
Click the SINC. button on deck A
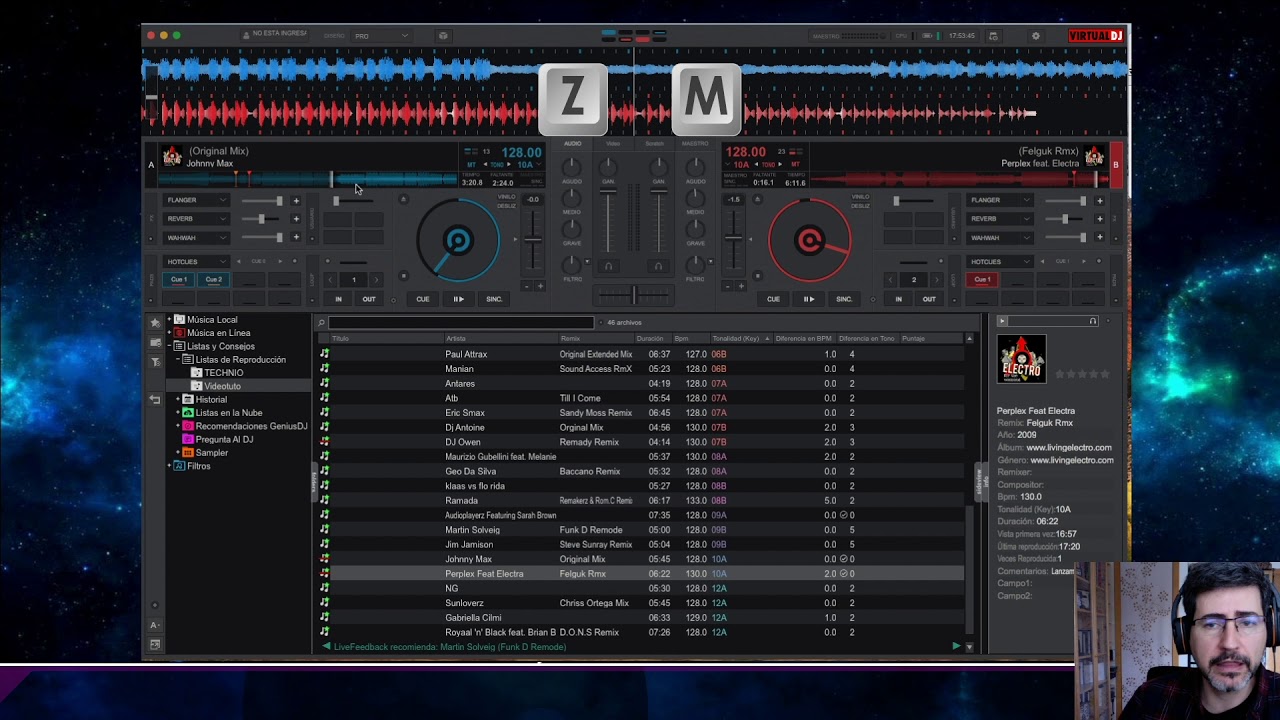pos(494,299)
